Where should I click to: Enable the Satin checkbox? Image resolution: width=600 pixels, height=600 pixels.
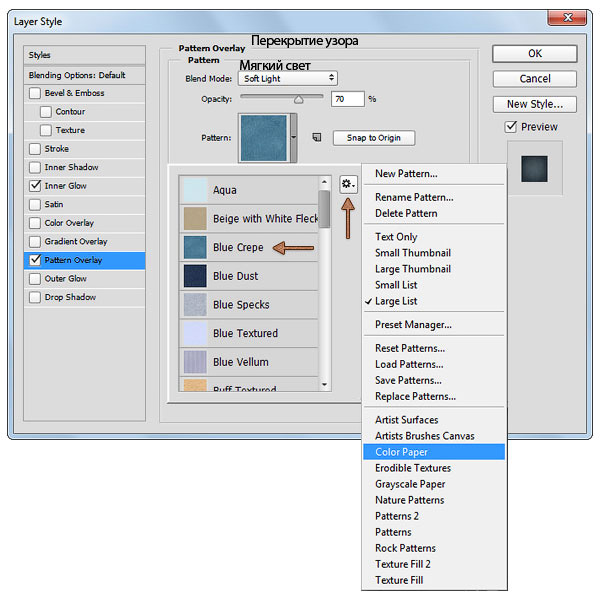pos(35,204)
